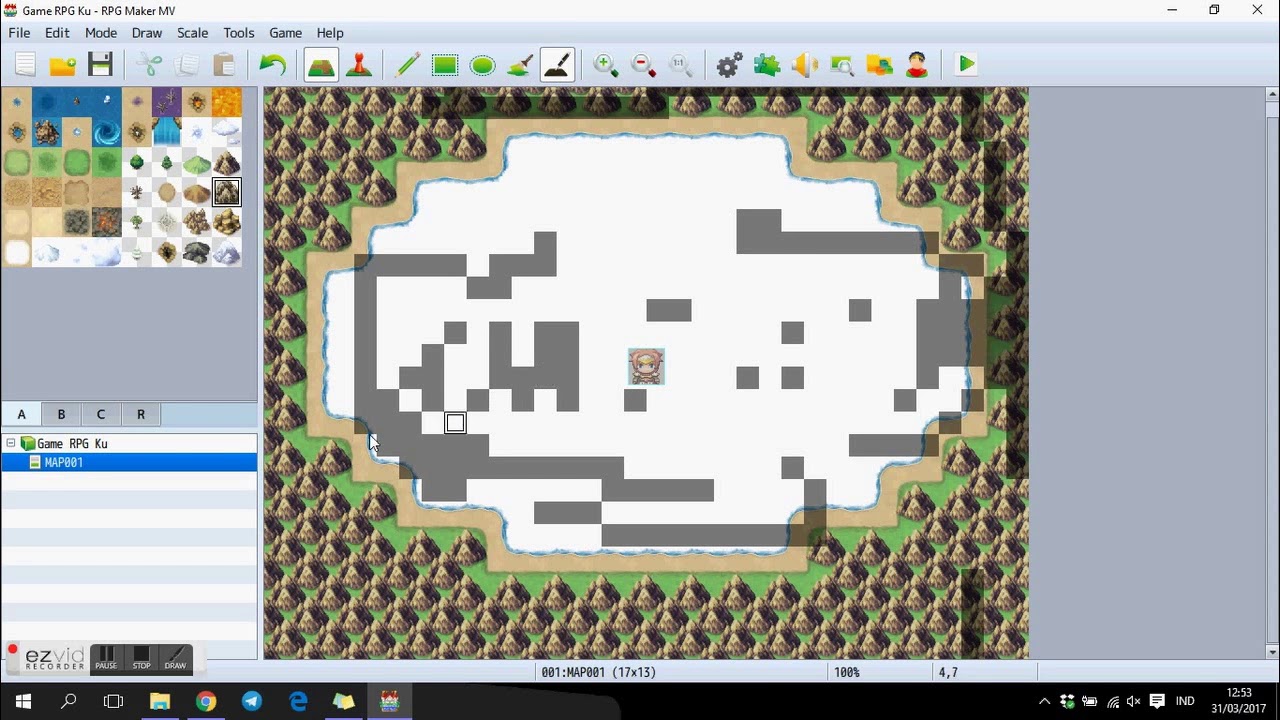Click the map's vertical scrollbar up arrow
This screenshot has height=720, width=1280.
(x=1272, y=94)
